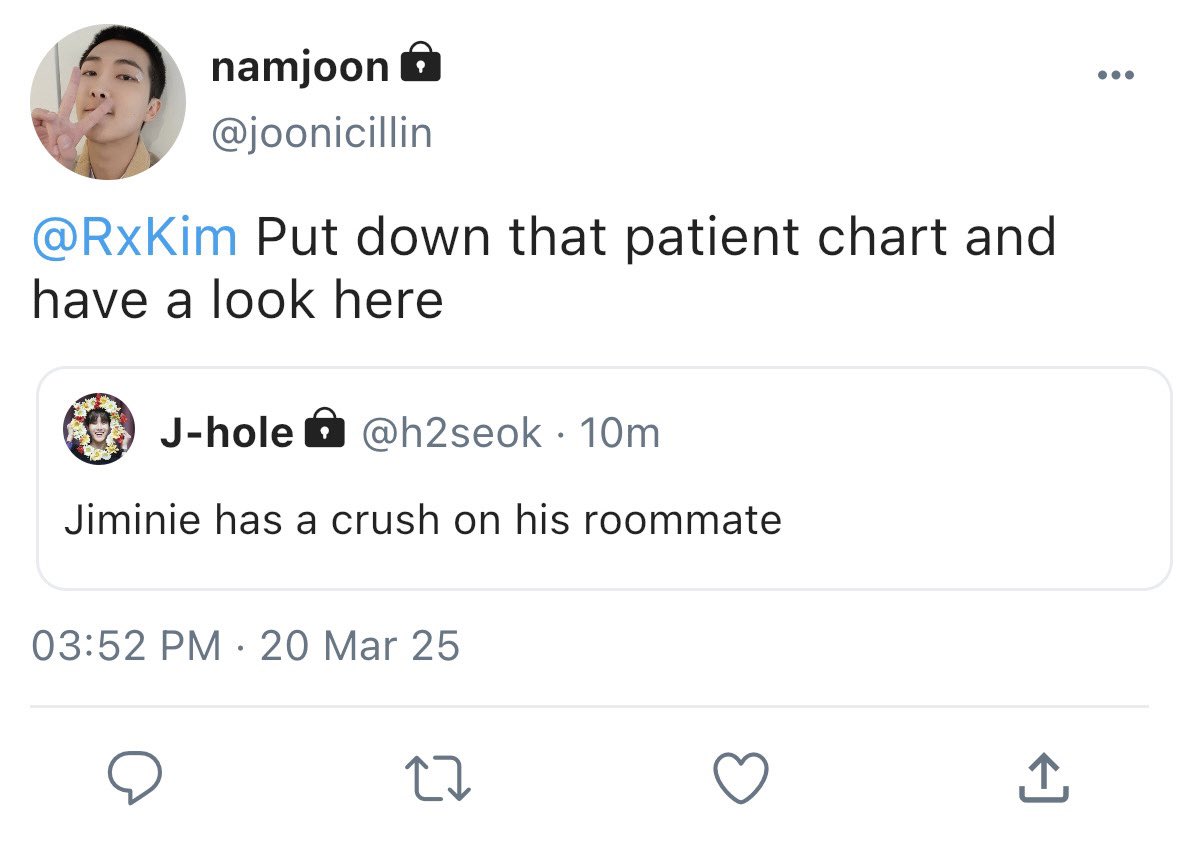Click the lock icon beside J-hole
The height and width of the screenshot is (844, 1179).
[324, 428]
